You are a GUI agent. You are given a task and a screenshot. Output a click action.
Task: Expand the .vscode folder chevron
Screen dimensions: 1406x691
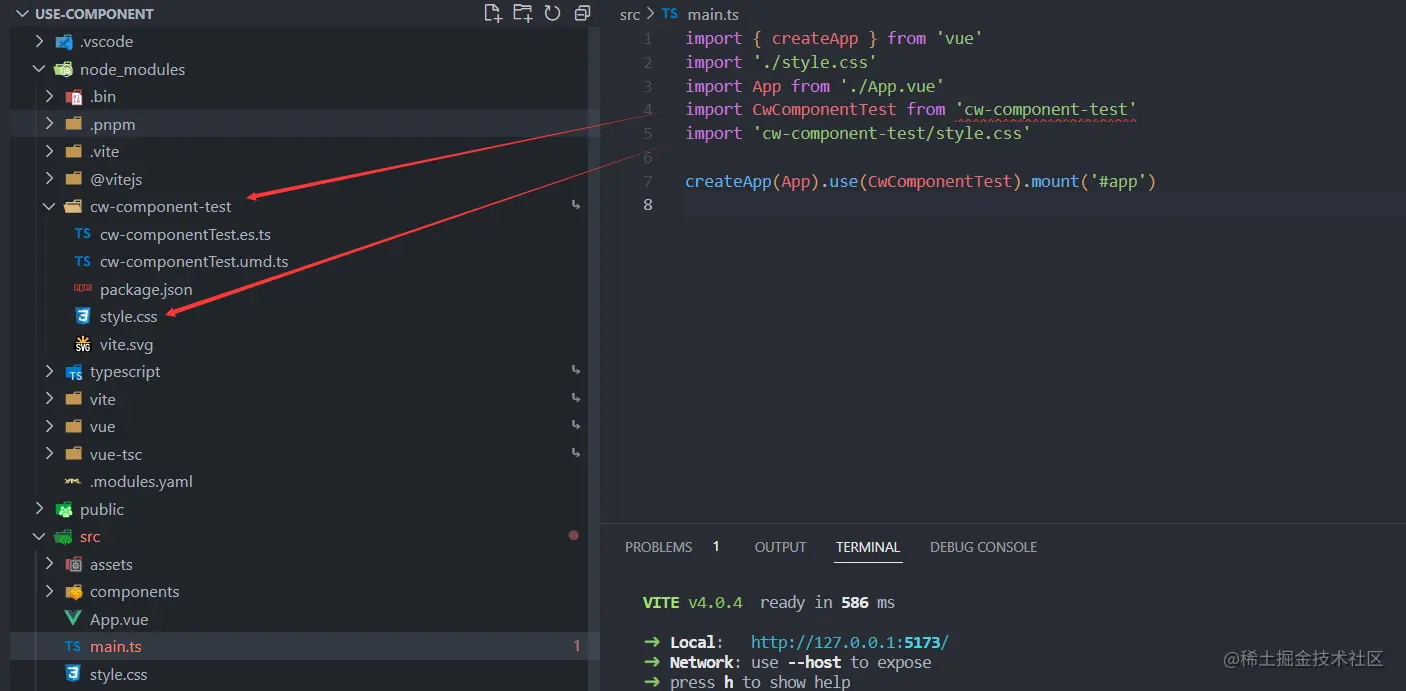point(39,42)
